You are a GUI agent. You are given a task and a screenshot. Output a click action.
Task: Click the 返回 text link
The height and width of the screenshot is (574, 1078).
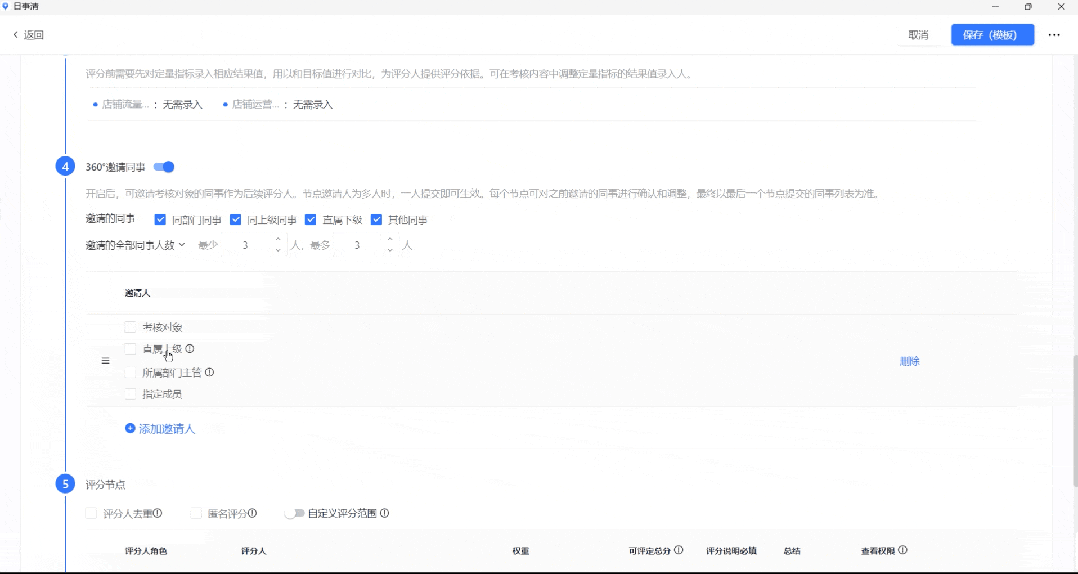34,35
